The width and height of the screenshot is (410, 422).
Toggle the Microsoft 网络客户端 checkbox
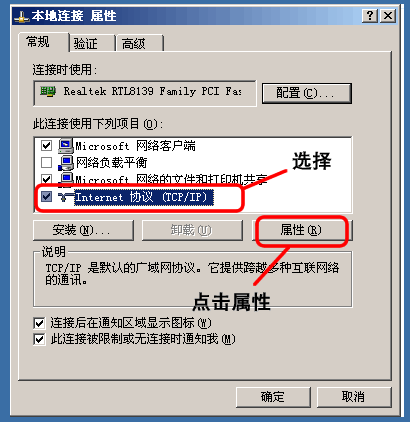[46, 146]
